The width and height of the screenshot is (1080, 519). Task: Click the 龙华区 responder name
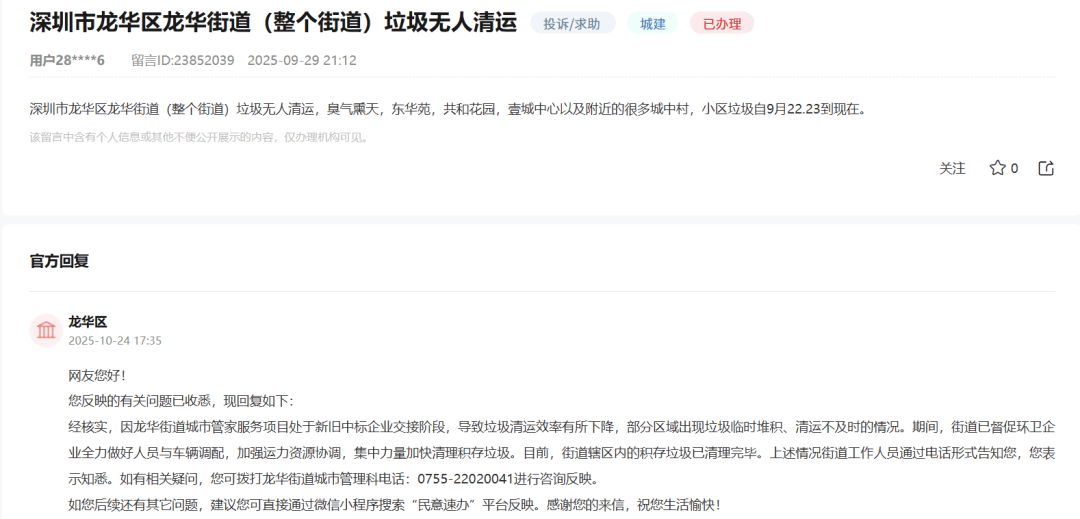pyautogui.click(x=87, y=321)
